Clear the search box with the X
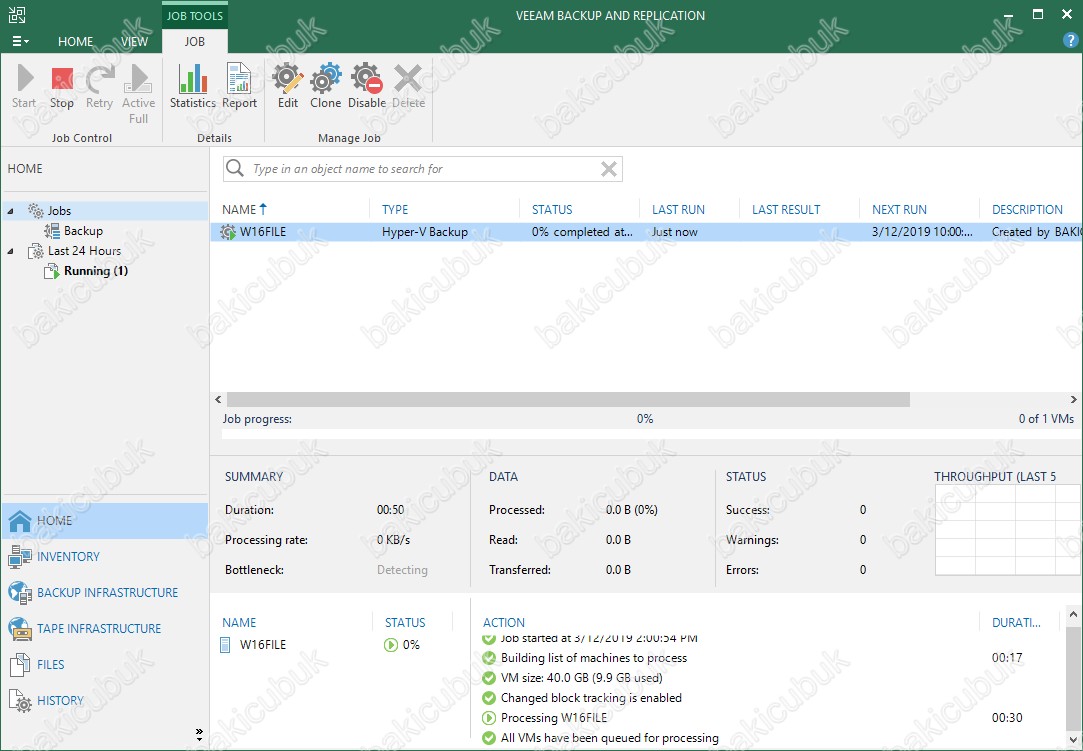The width and height of the screenshot is (1083, 751). [x=608, y=169]
